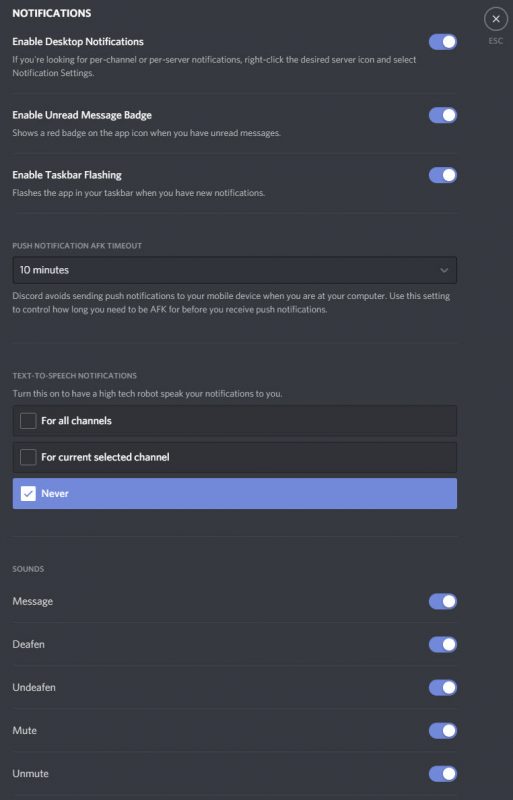Click the Enable Taskbar Flashing label
The image size is (513, 800).
pos(67,175)
